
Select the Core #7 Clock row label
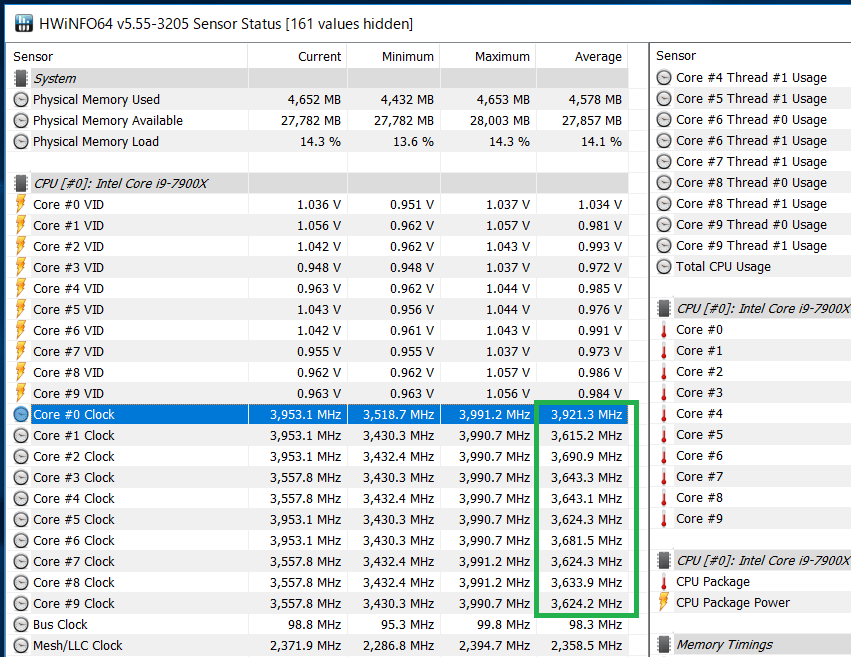pyautogui.click(x=74, y=562)
